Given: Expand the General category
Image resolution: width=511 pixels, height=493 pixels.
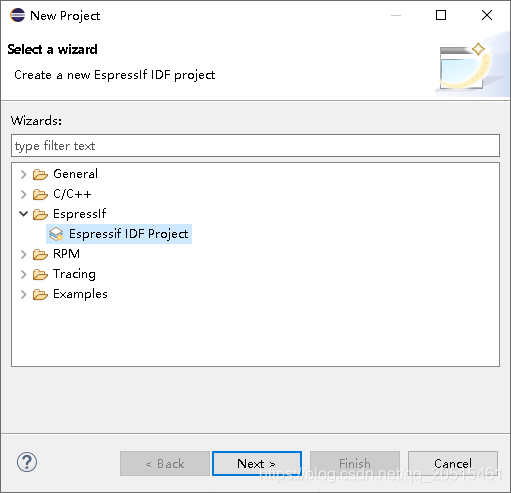Looking at the screenshot, I should (23, 174).
